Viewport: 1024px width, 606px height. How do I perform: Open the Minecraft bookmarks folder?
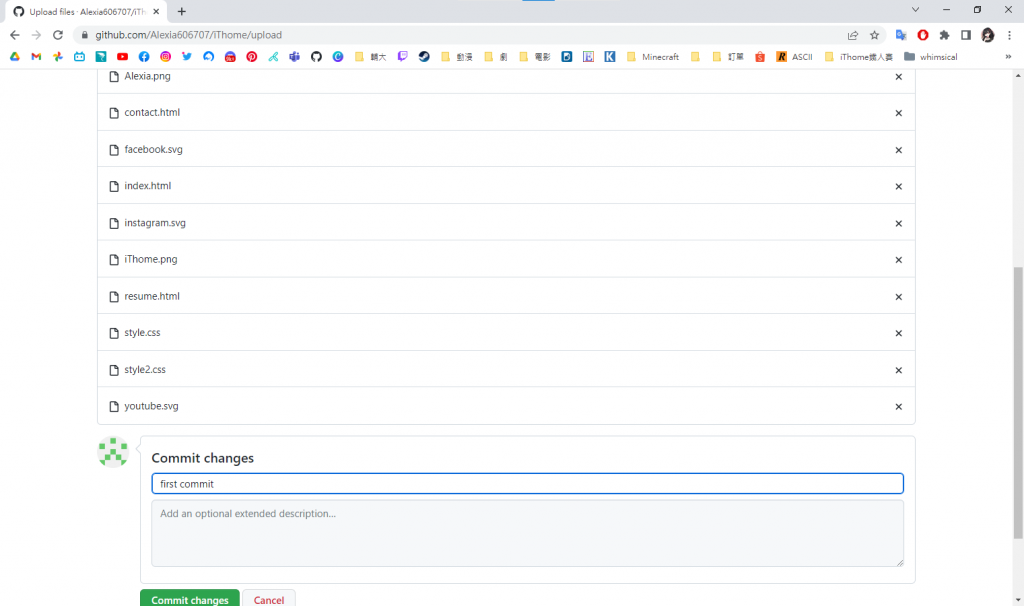(653, 57)
